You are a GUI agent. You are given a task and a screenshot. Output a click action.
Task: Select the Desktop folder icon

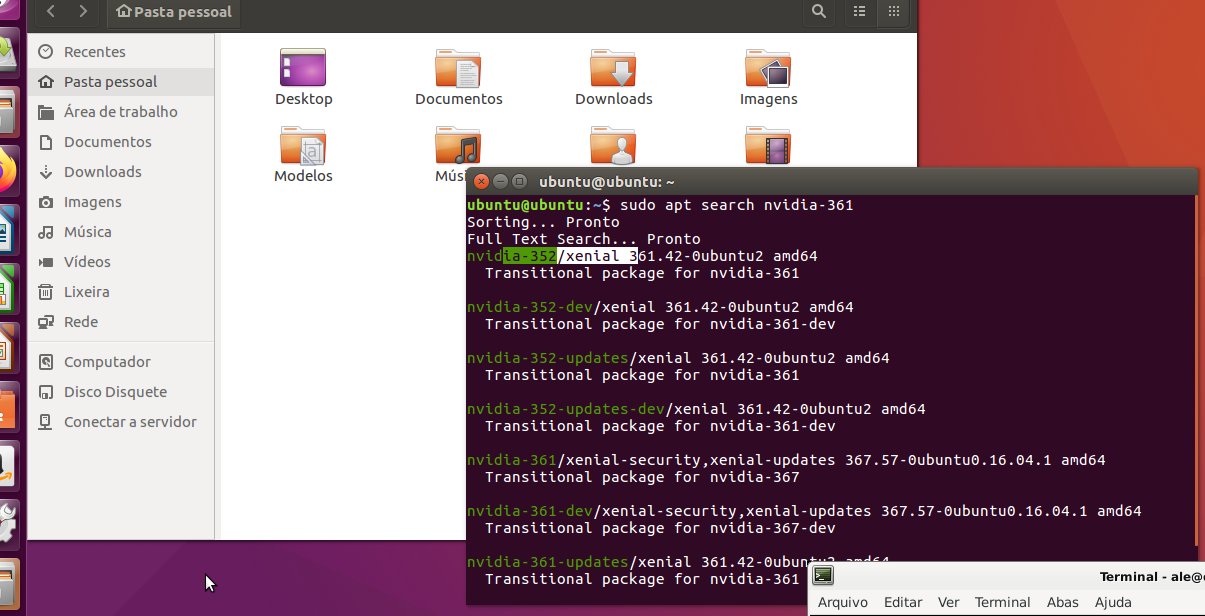pyautogui.click(x=303, y=68)
